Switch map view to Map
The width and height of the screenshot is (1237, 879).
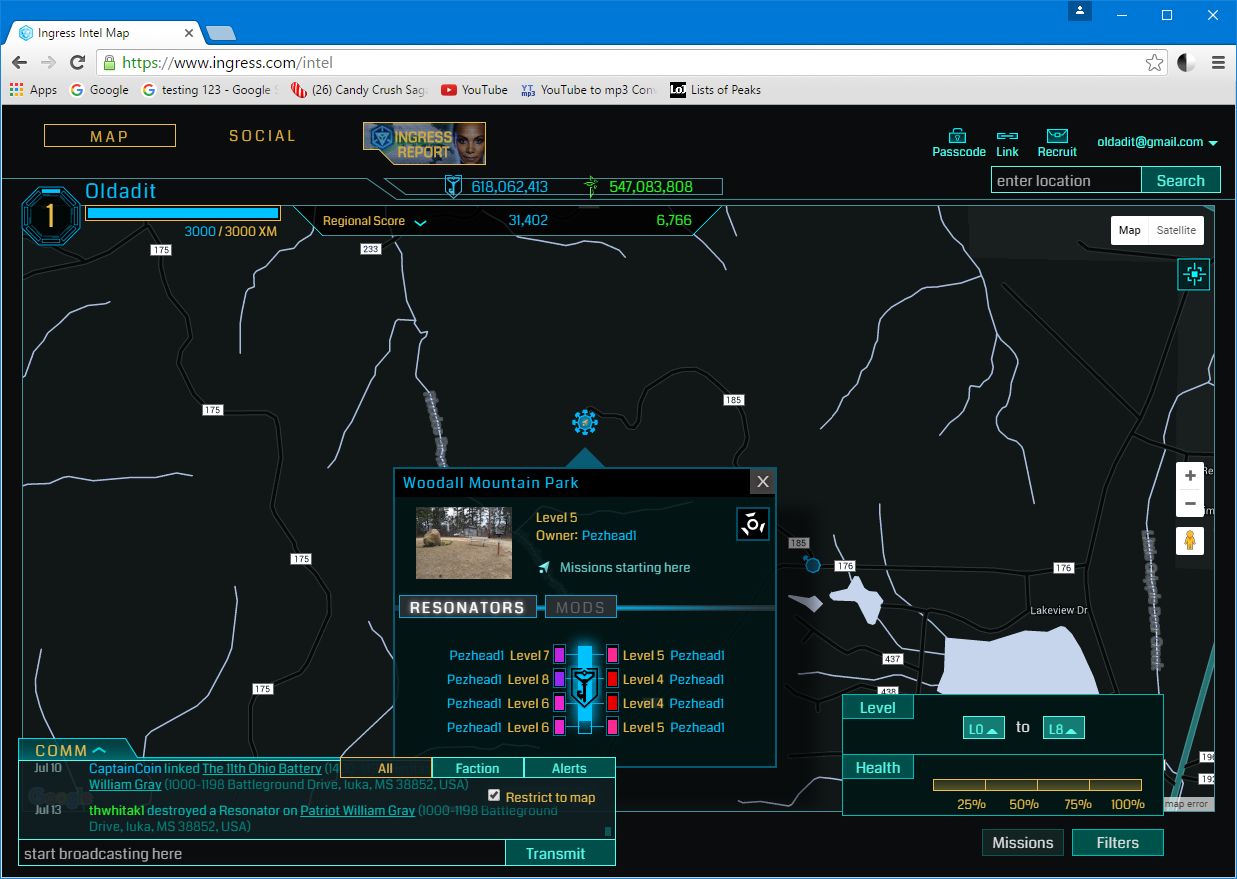click(1129, 230)
